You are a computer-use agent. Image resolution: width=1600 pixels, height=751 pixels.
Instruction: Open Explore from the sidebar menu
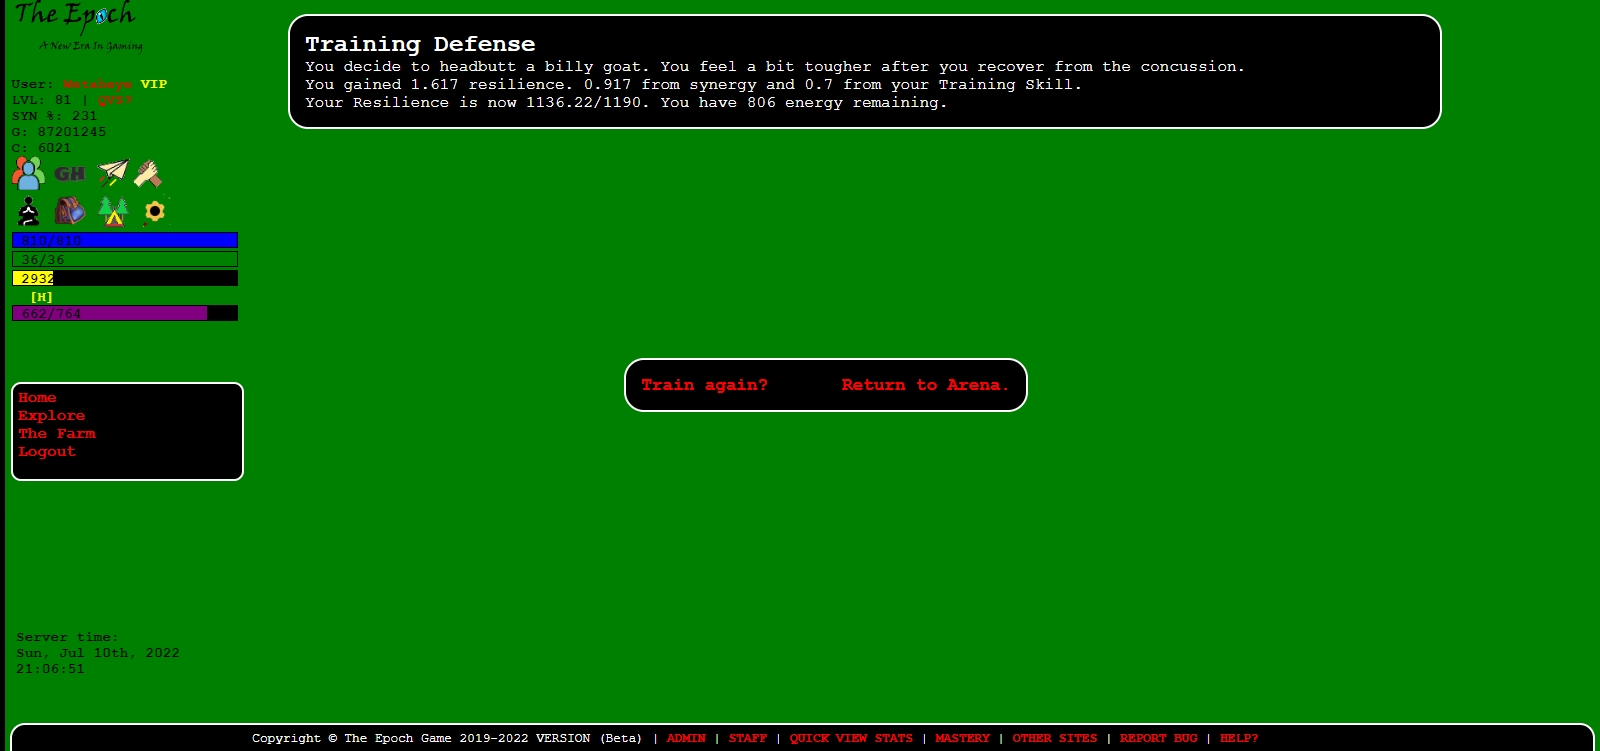[x=51, y=416]
